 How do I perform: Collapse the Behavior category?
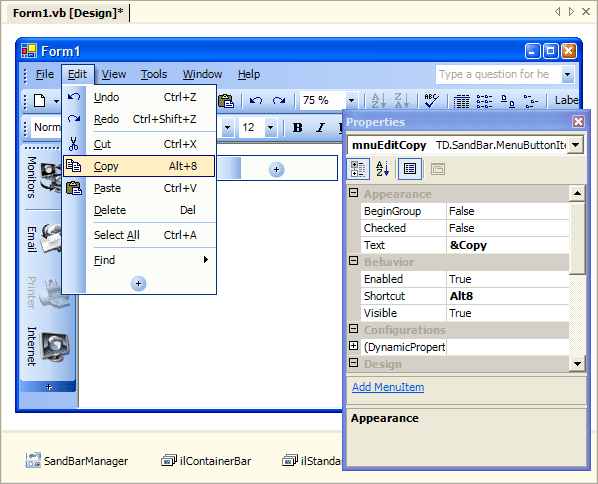[354, 261]
